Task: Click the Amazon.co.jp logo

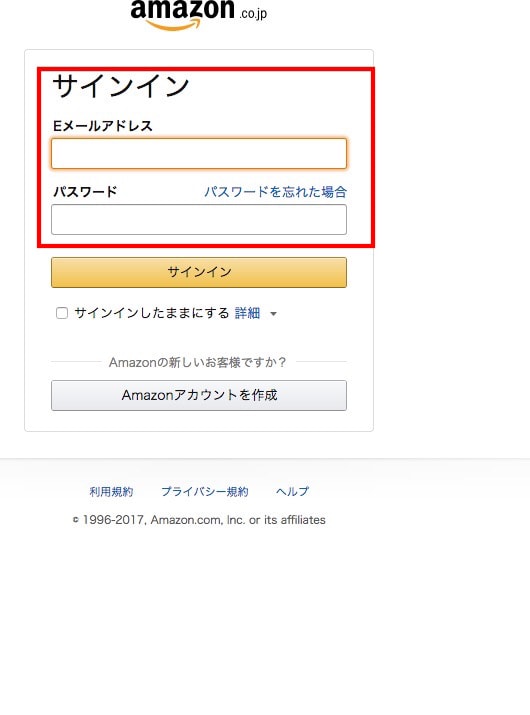Action: click(198, 15)
